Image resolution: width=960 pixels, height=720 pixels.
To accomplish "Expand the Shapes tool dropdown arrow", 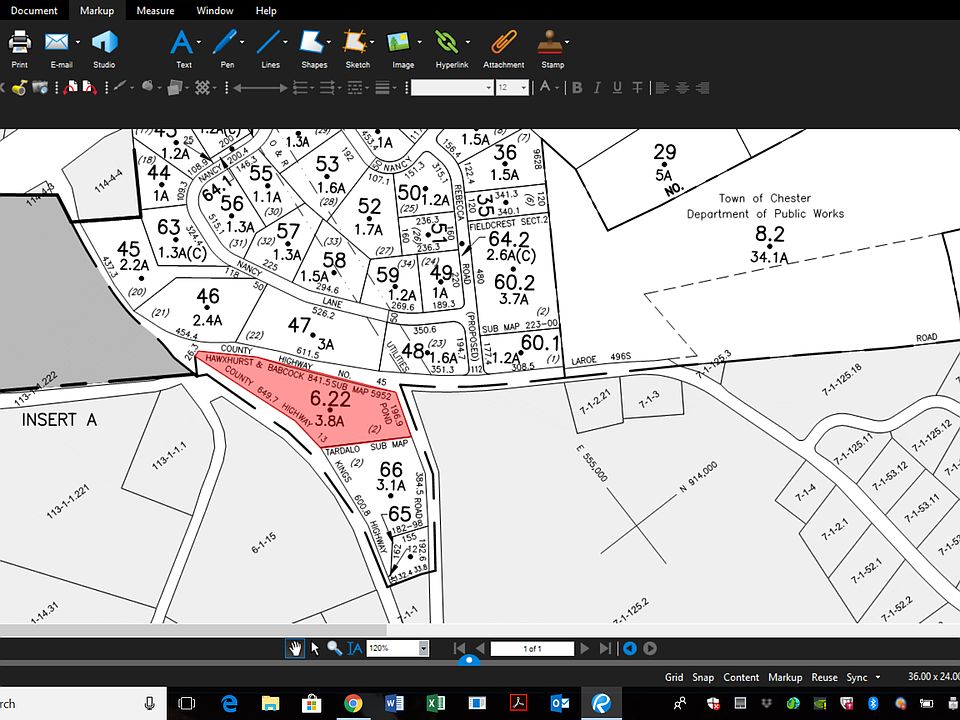I will click(x=331, y=43).
